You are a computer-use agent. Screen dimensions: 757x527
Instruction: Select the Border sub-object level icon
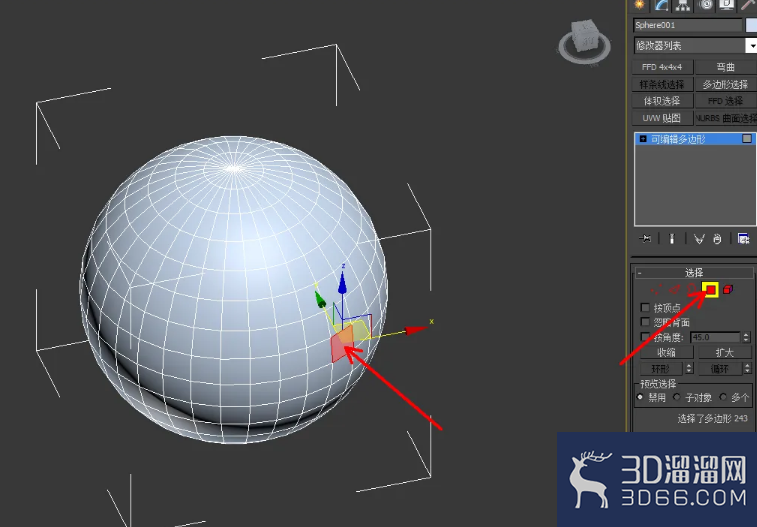(692, 290)
